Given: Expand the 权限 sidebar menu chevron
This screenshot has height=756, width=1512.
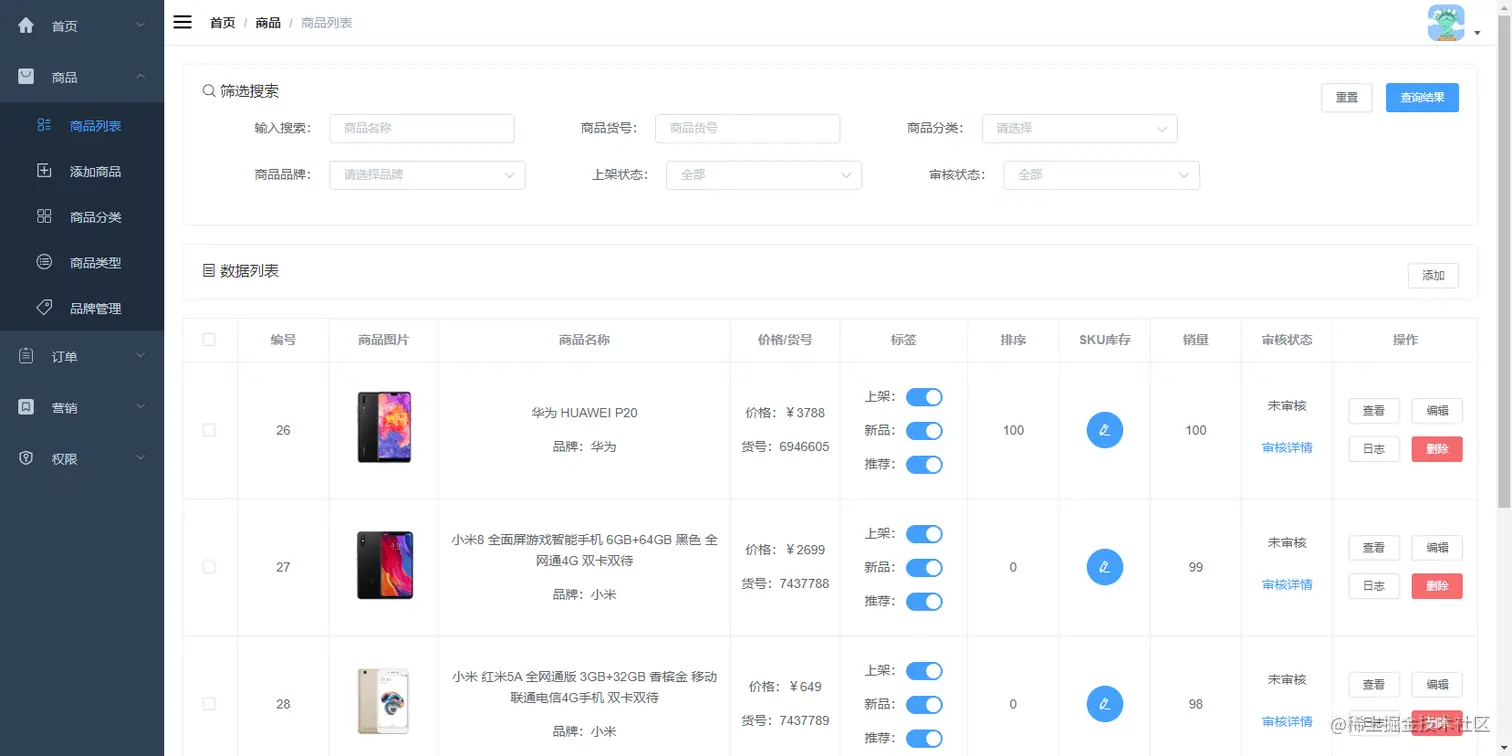Looking at the screenshot, I should pyautogui.click(x=141, y=458).
